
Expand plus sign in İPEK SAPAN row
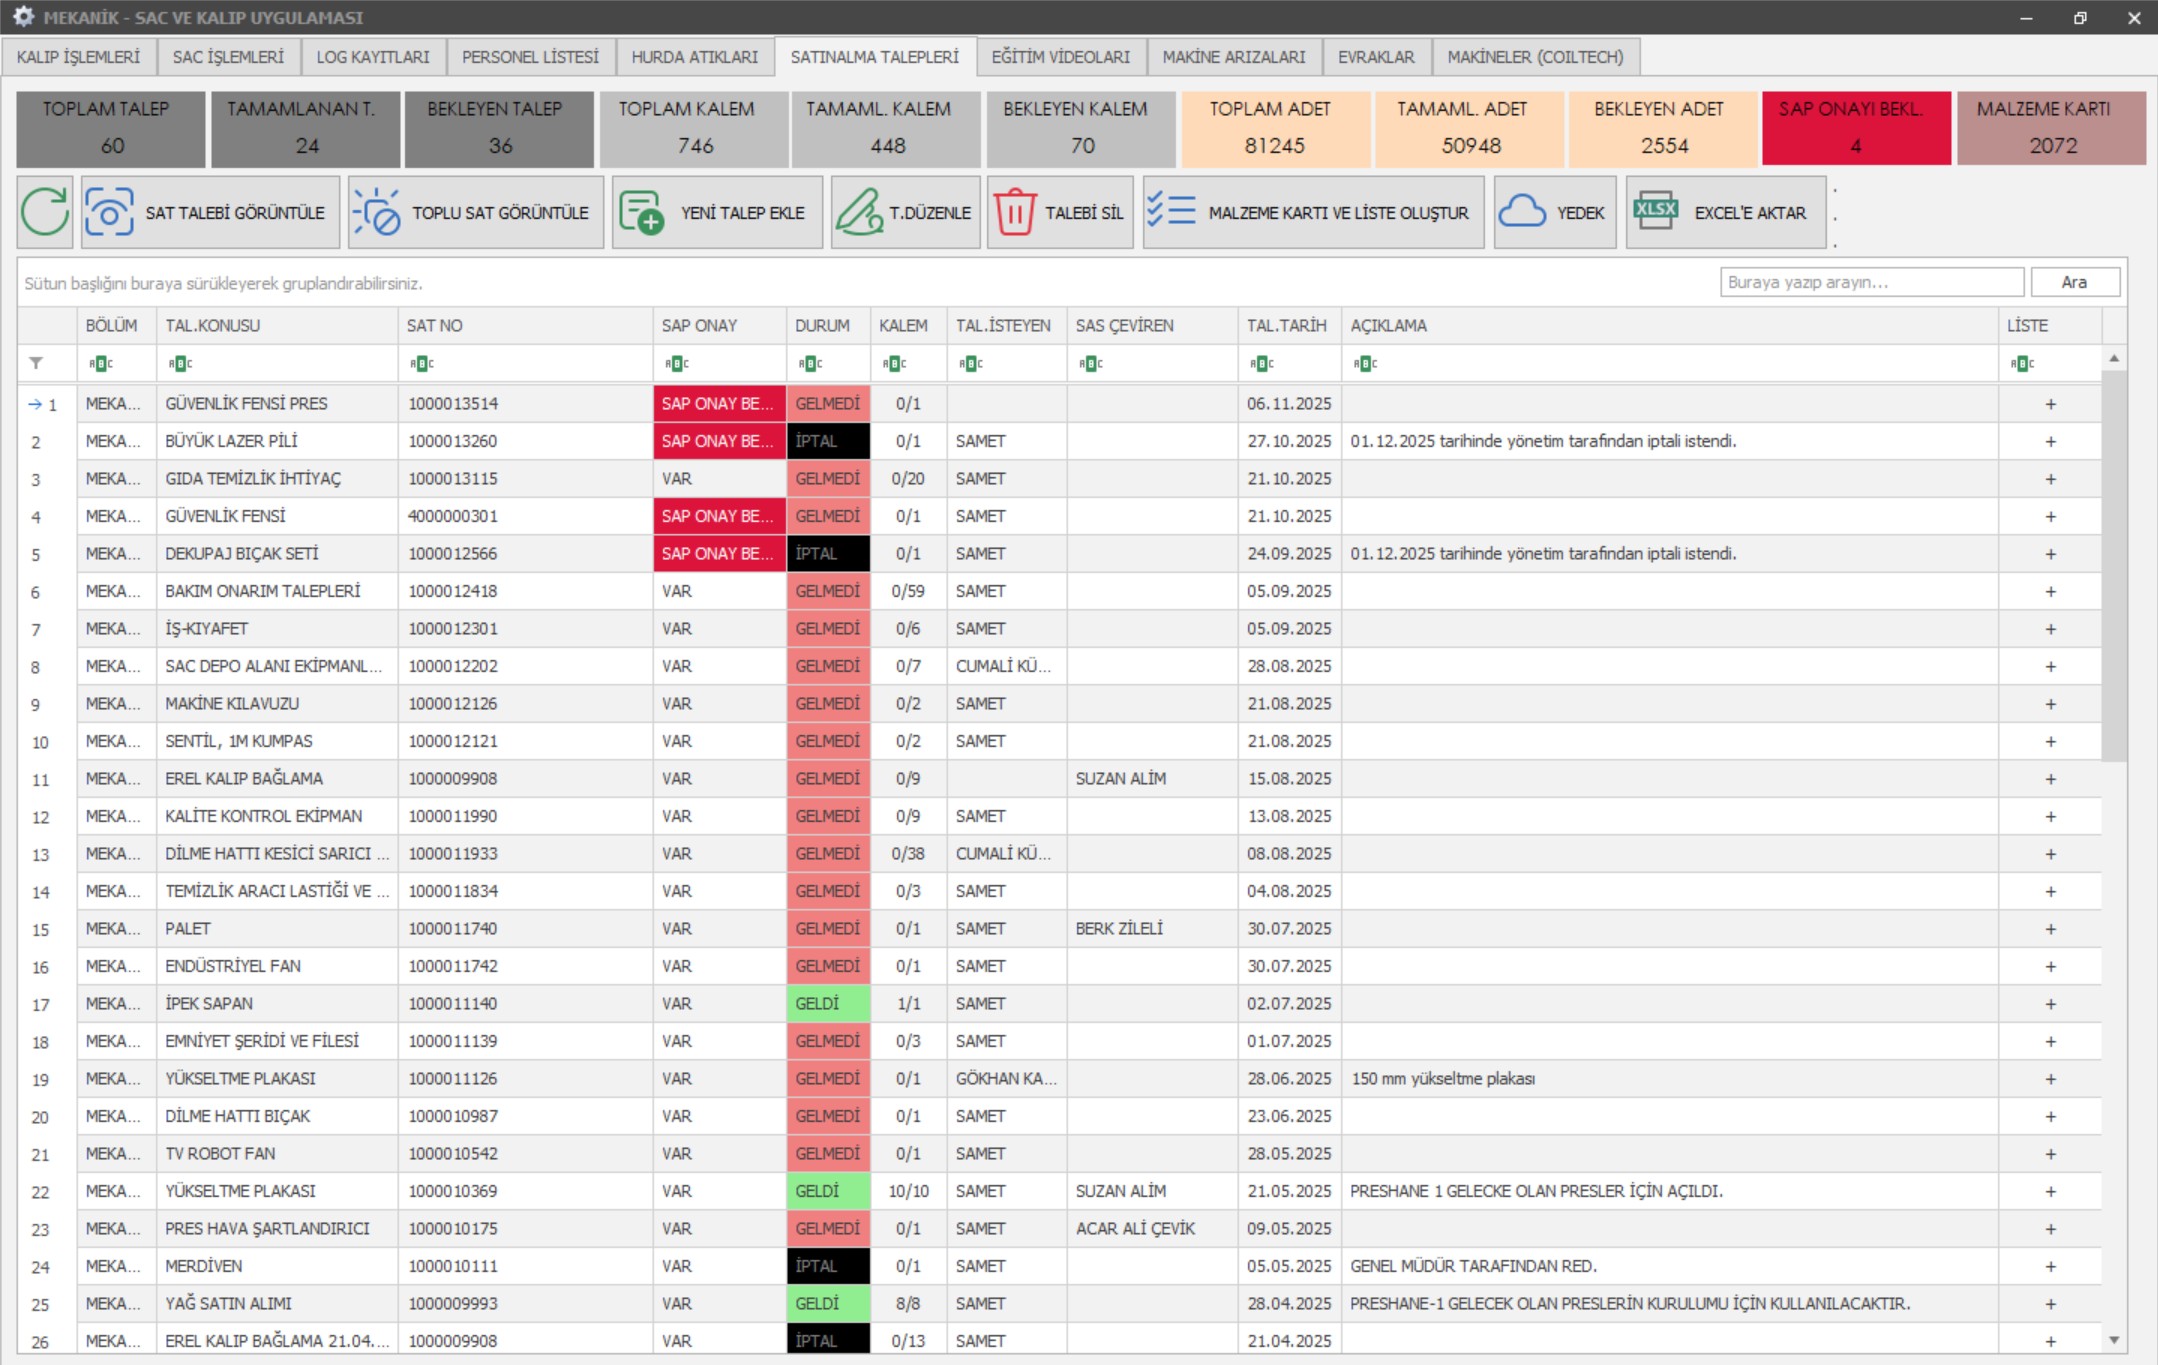pos(2050,1004)
